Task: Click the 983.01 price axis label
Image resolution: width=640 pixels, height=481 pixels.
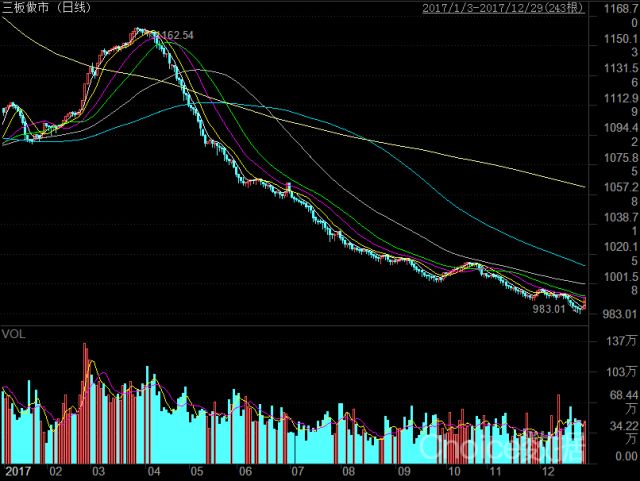Action: [x=620, y=314]
